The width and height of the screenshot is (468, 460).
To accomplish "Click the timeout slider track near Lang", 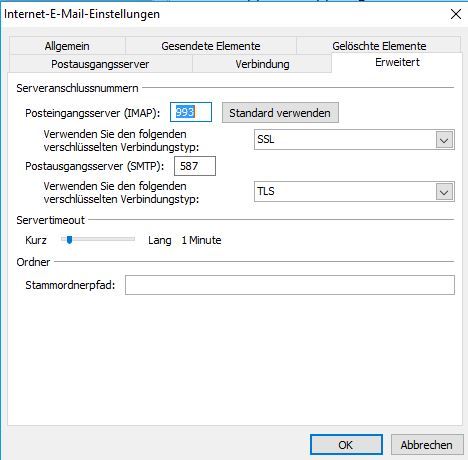I will (x=128, y=239).
